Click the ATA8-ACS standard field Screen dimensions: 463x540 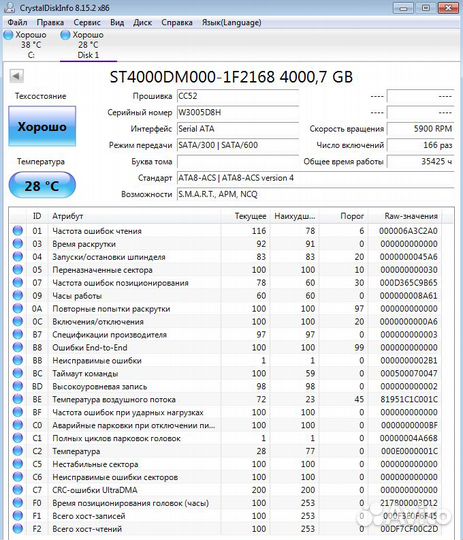click(x=315, y=178)
